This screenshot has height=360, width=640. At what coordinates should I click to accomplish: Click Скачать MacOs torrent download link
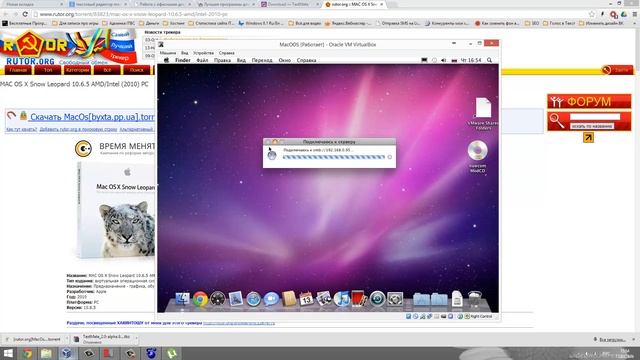(x=92, y=117)
